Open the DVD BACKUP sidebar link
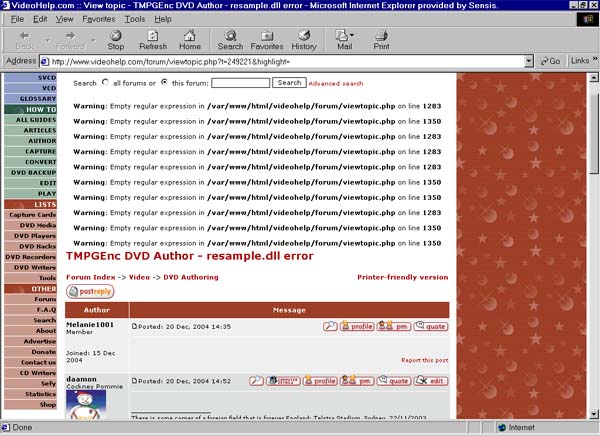This screenshot has height=436, width=600. point(31,173)
